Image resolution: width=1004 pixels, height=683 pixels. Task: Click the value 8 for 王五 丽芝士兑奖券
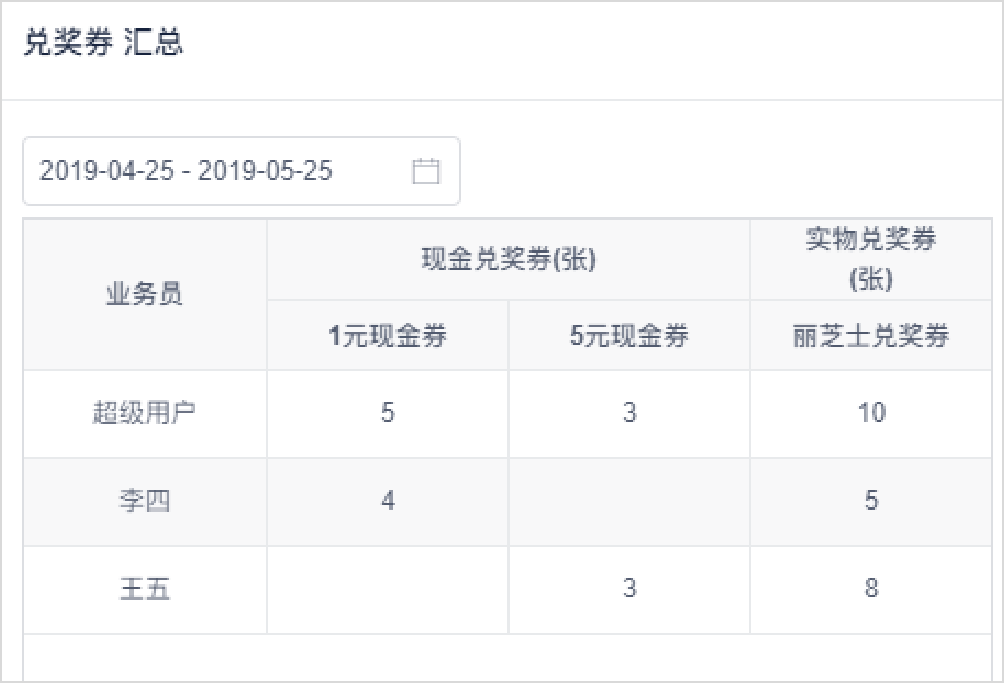point(870,588)
